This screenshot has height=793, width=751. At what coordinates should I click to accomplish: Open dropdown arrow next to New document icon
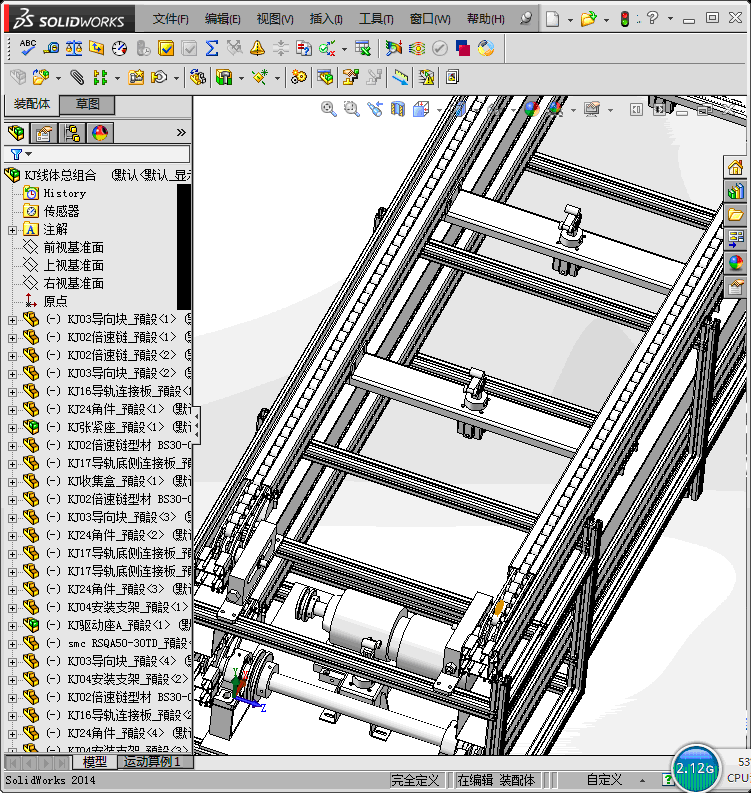point(570,20)
